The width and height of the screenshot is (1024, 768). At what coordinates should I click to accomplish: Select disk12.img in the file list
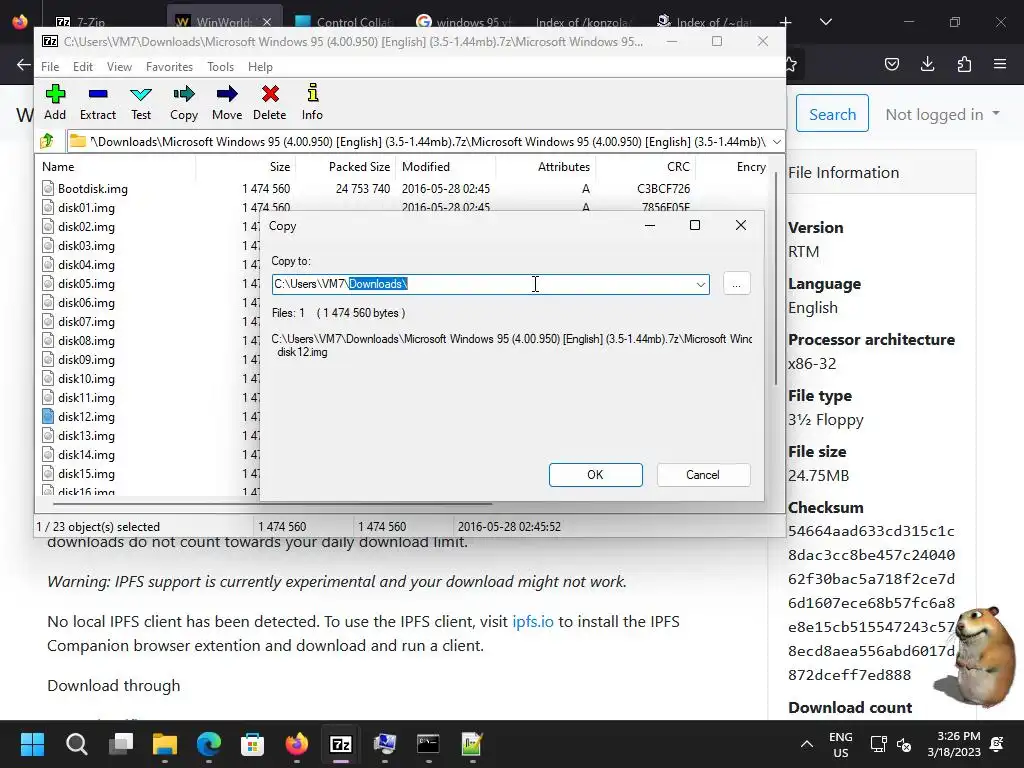[x=86, y=416]
